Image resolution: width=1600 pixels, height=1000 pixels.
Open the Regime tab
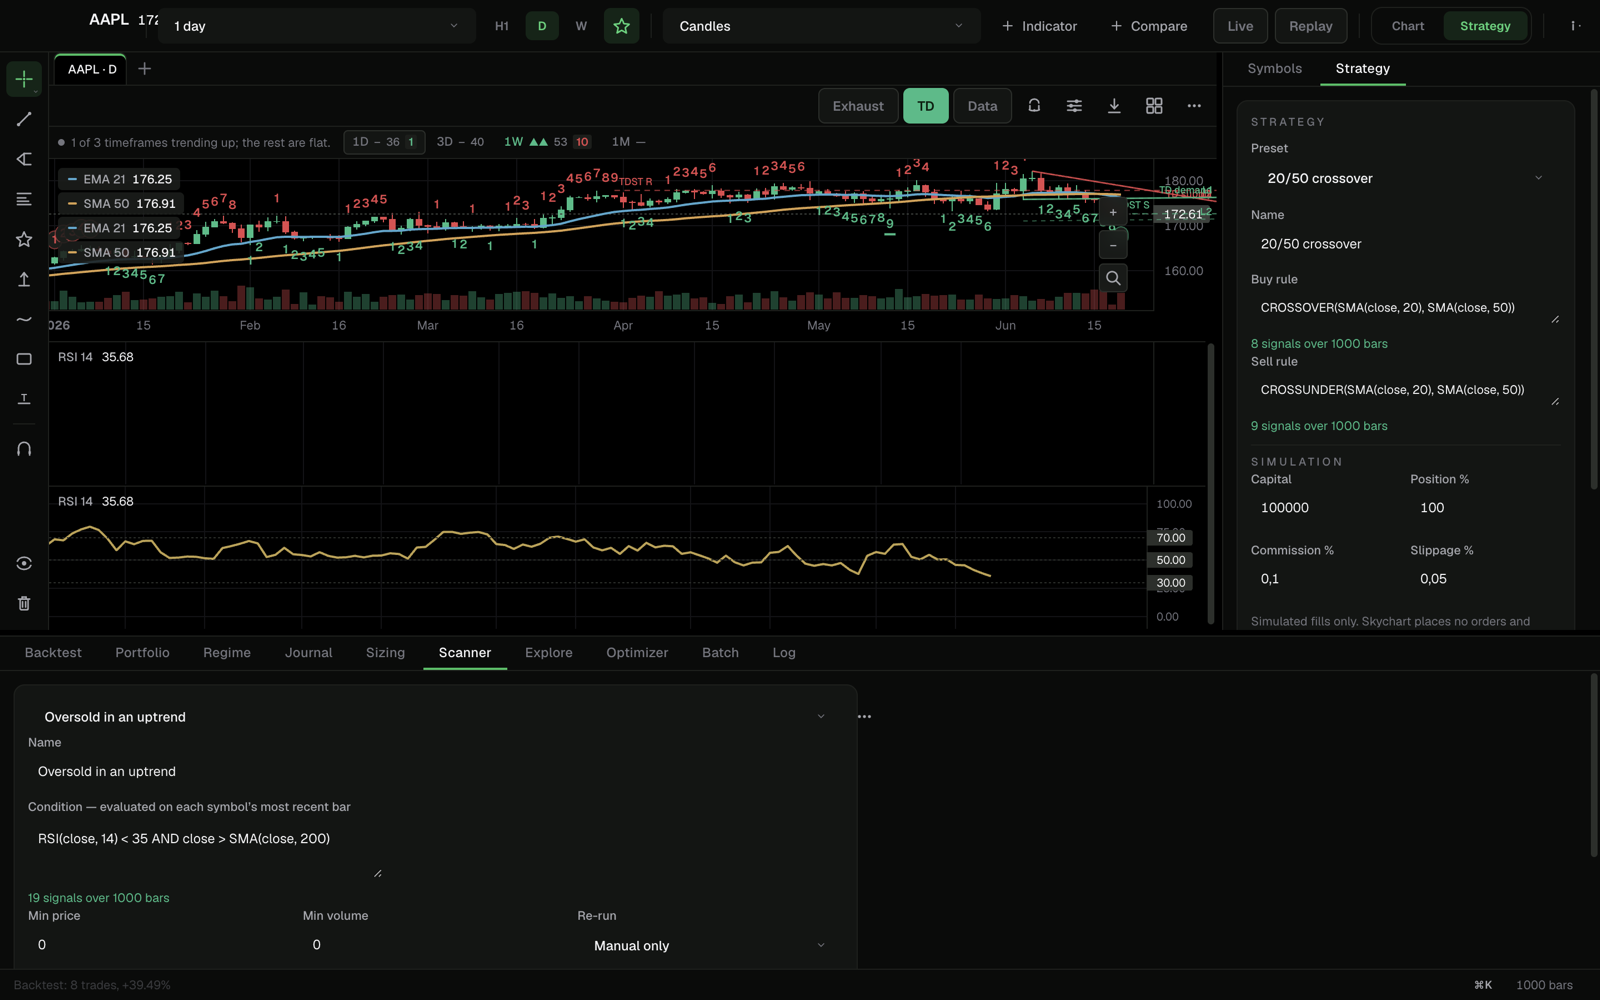click(227, 653)
